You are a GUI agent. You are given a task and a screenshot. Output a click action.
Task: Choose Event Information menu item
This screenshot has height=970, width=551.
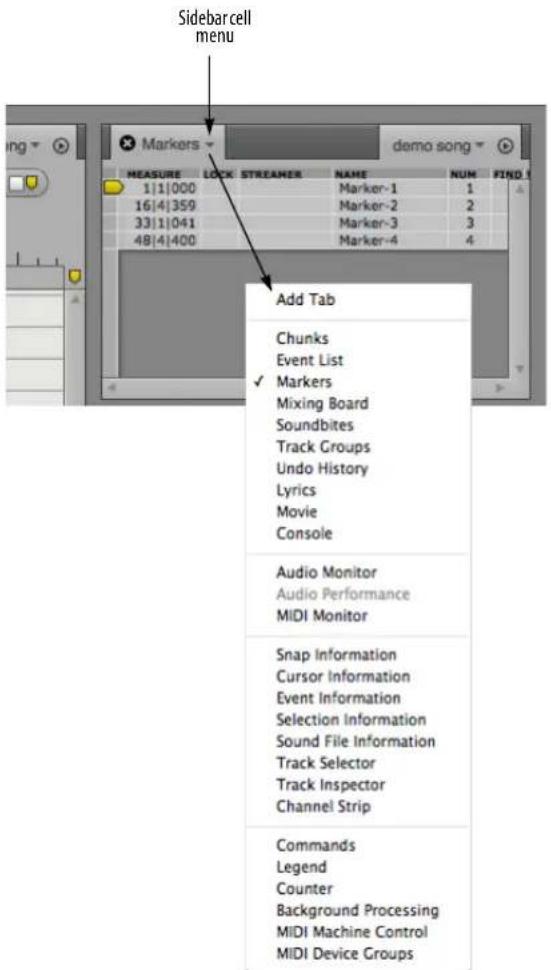(x=338, y=698)
